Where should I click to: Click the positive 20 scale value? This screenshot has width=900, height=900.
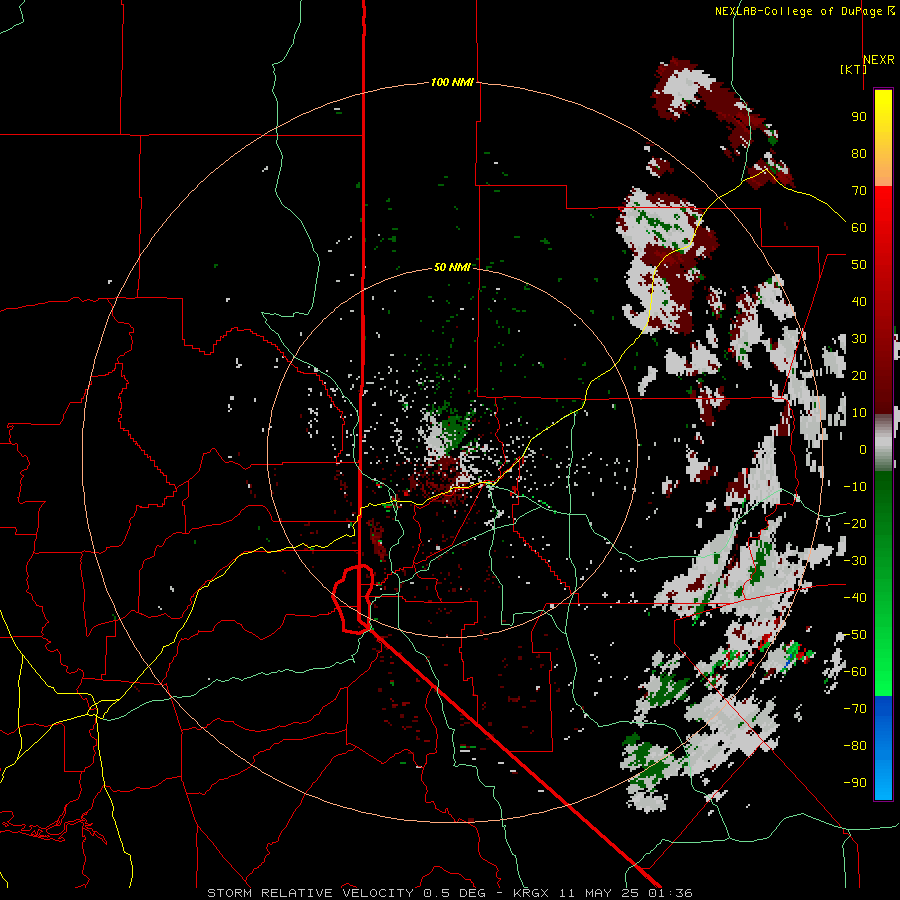859,376
